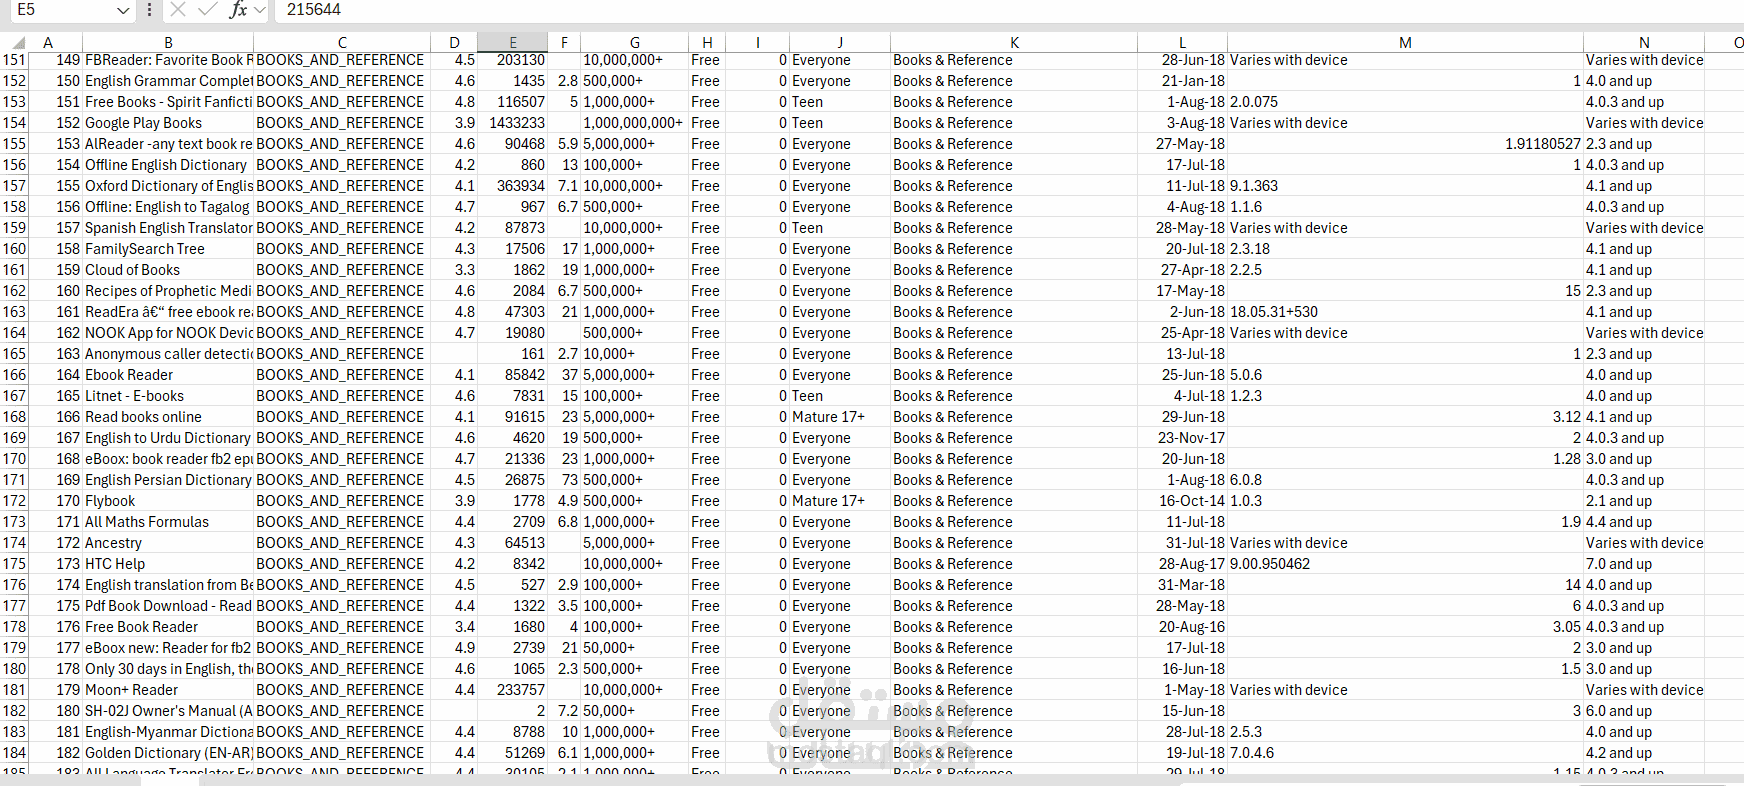Click cell 'FBReader: Favorite Book R'
The height and width of the screenshot is (786, 1744).
coord(169,60)
